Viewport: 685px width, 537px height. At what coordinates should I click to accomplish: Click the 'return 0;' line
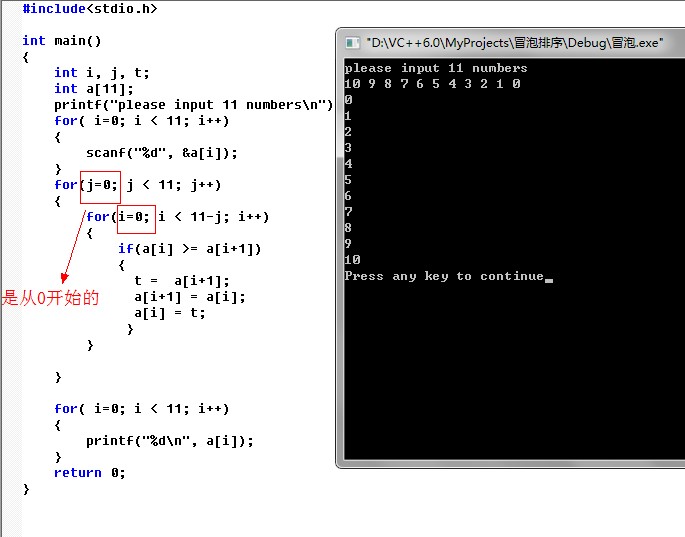point(90,472)
